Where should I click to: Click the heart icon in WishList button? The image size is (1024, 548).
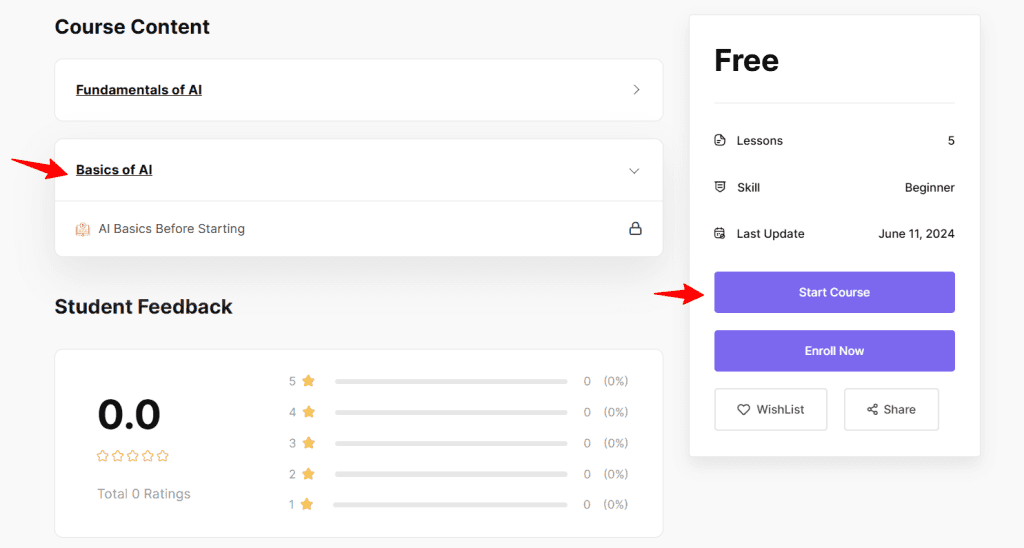click(743, 409)
